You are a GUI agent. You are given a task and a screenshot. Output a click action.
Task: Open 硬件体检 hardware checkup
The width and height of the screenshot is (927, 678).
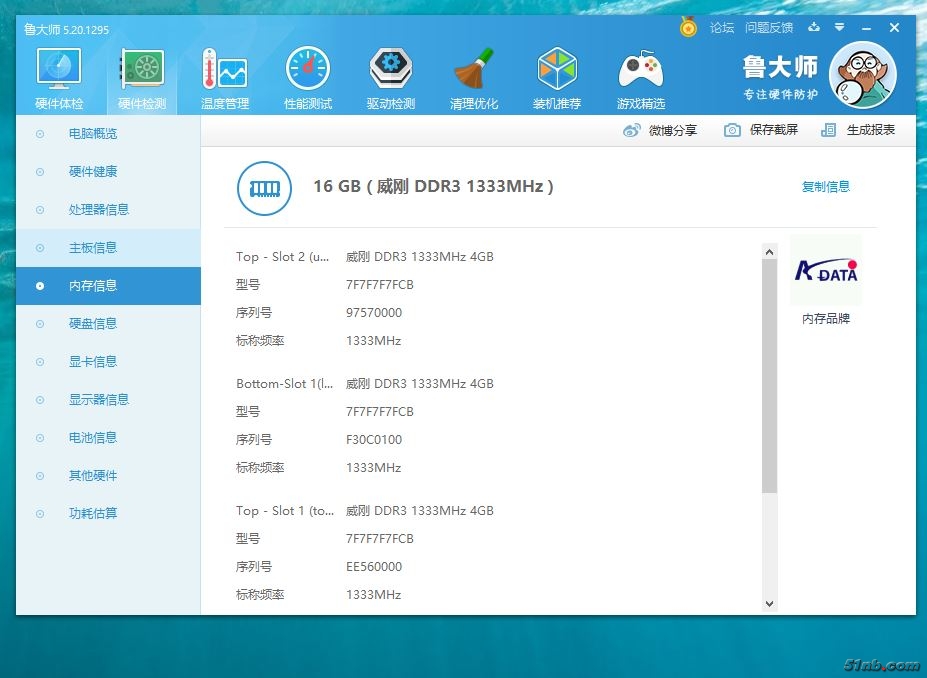pos(59,79)
